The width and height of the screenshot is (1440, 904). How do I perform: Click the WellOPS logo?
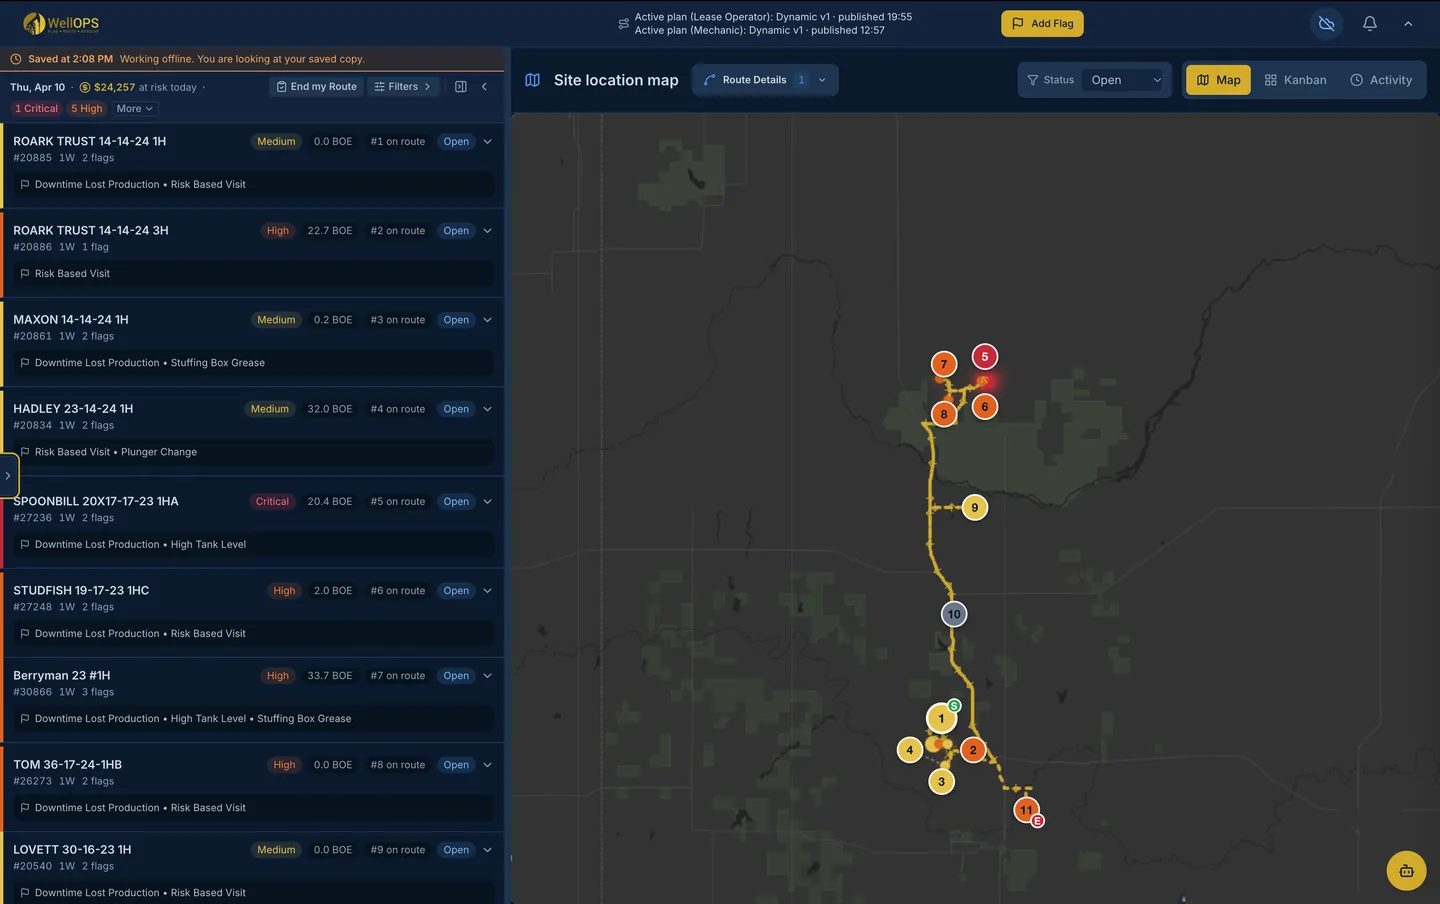(61, 23)
